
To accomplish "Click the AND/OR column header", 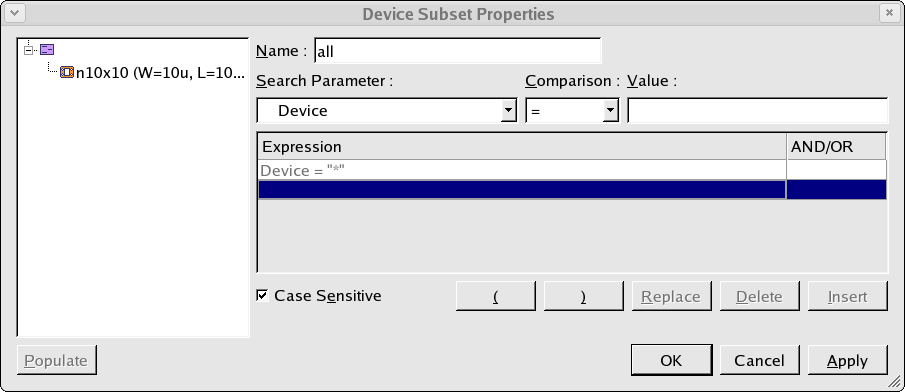I will coord(836,147).
